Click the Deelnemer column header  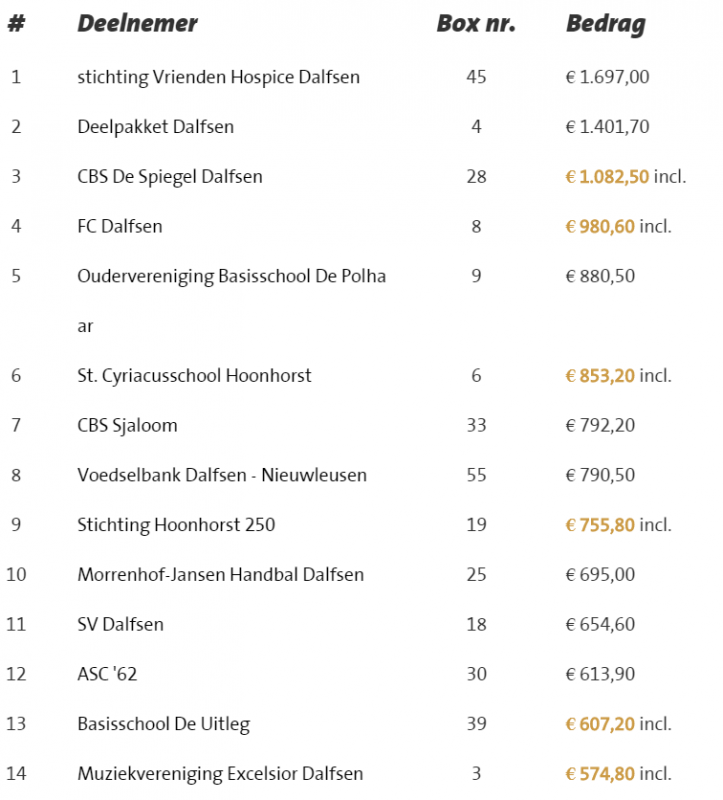(x=137, y=24)
